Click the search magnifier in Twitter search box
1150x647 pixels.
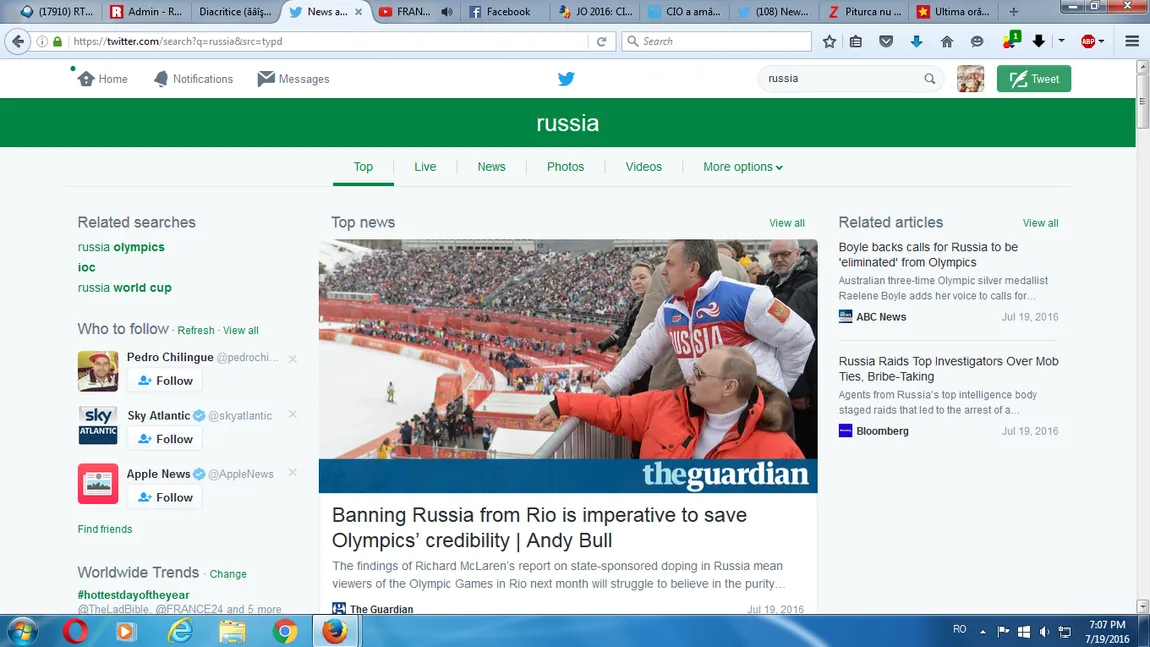pos(929,78)
